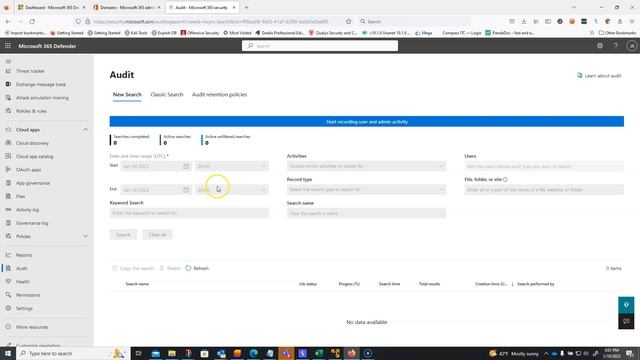Open Exchange message trace
The height and width of the screenshot is (360, 640).
coord(41,84)
